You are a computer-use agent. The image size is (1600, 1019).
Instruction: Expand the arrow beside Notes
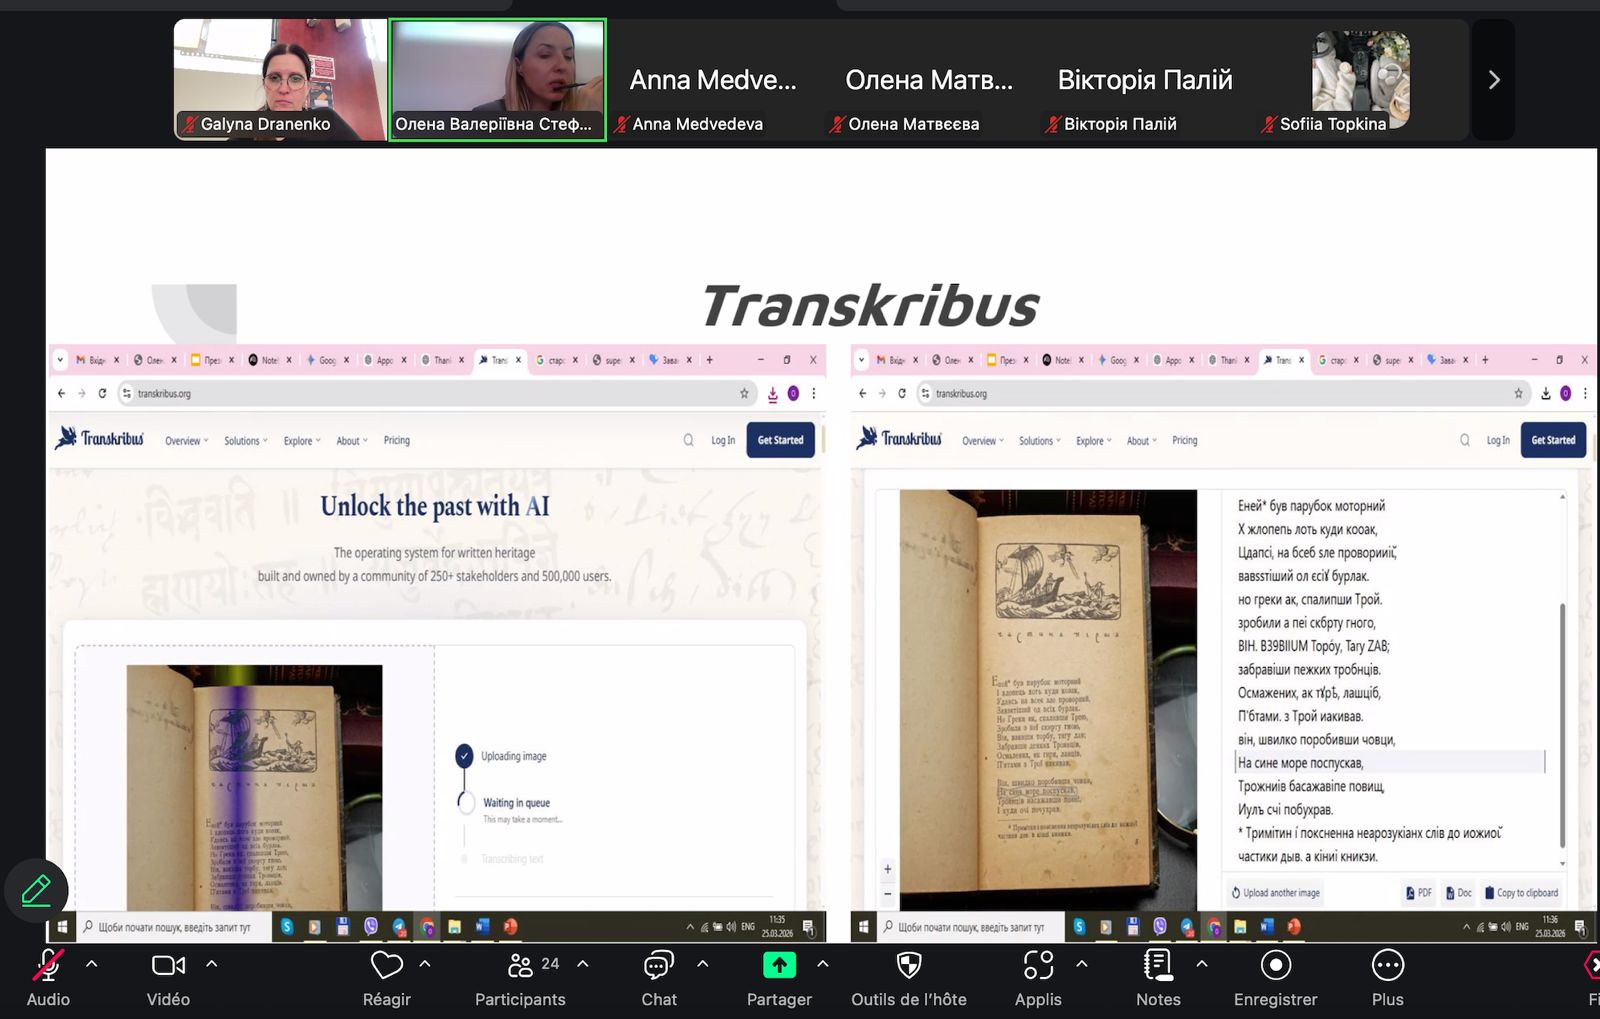click(1202, 964)
